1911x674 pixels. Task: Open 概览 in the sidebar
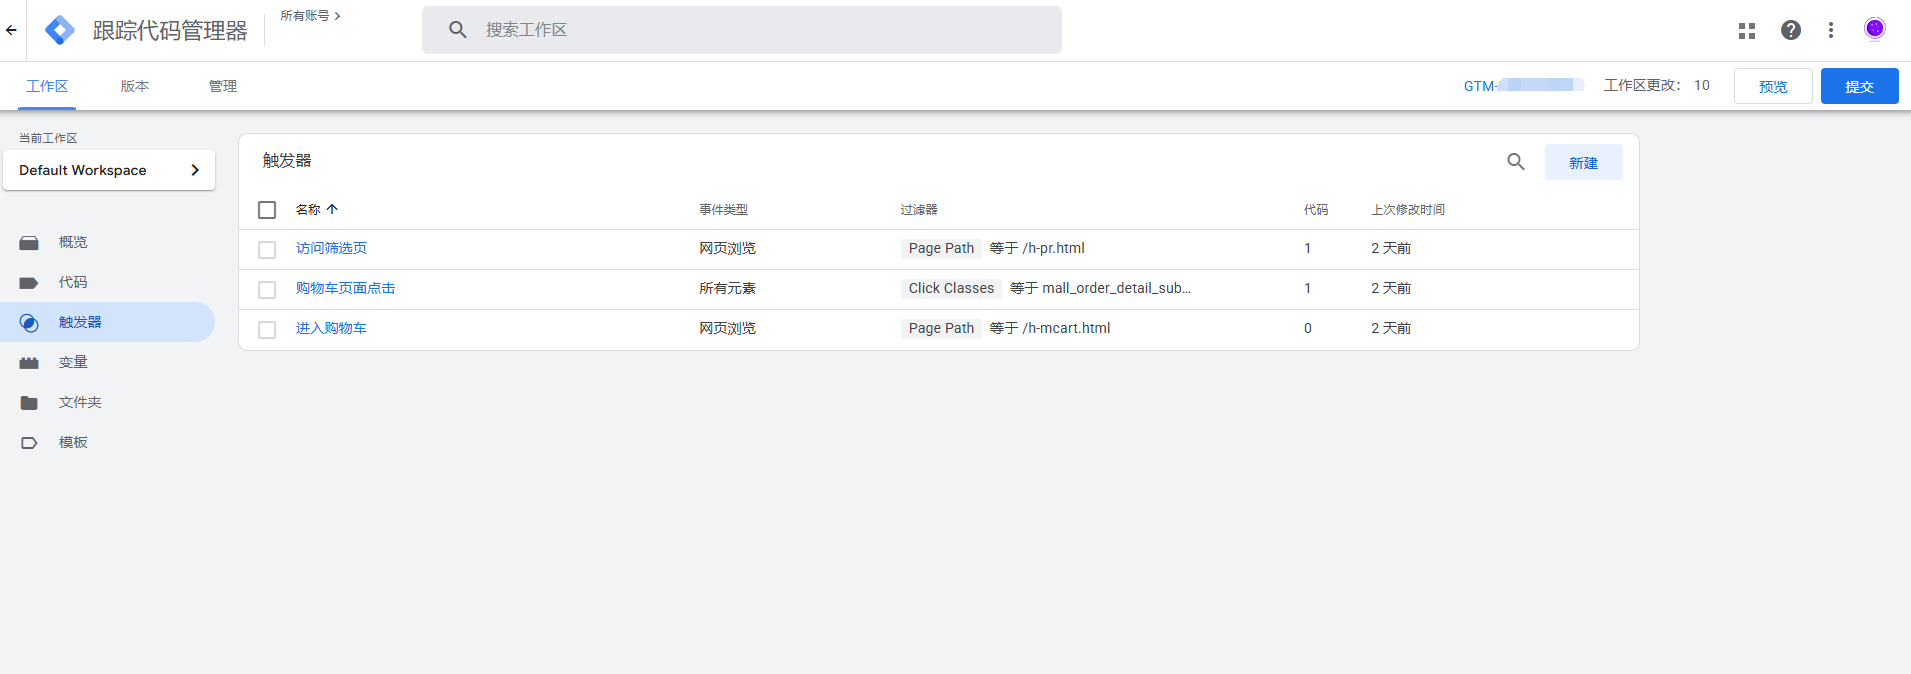73,242
